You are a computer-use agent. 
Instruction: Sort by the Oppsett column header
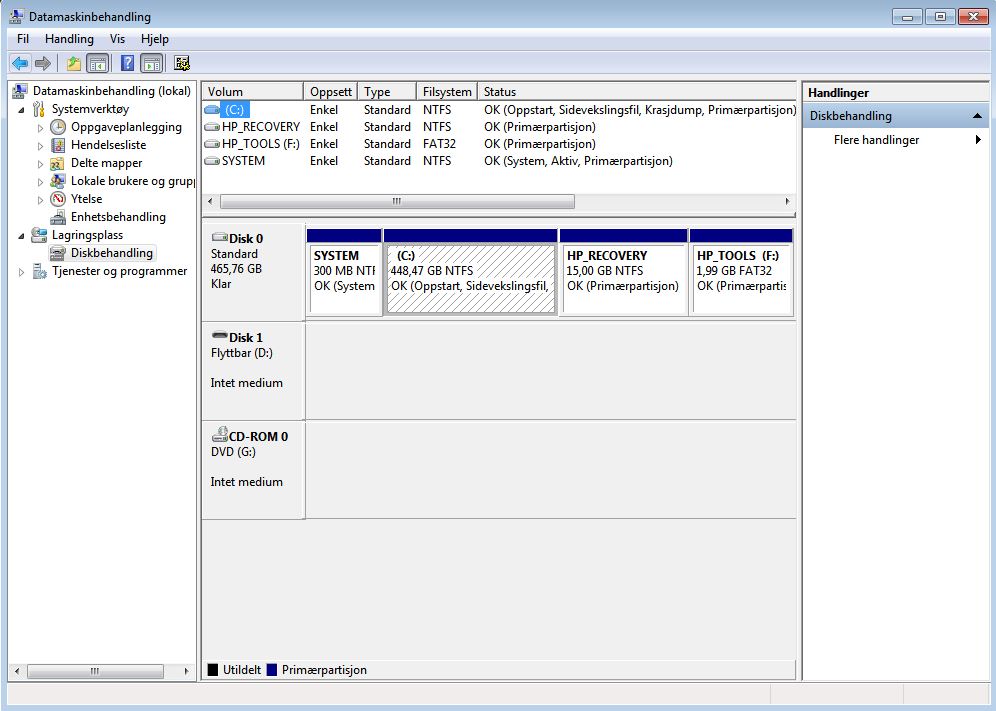(330, 91)
